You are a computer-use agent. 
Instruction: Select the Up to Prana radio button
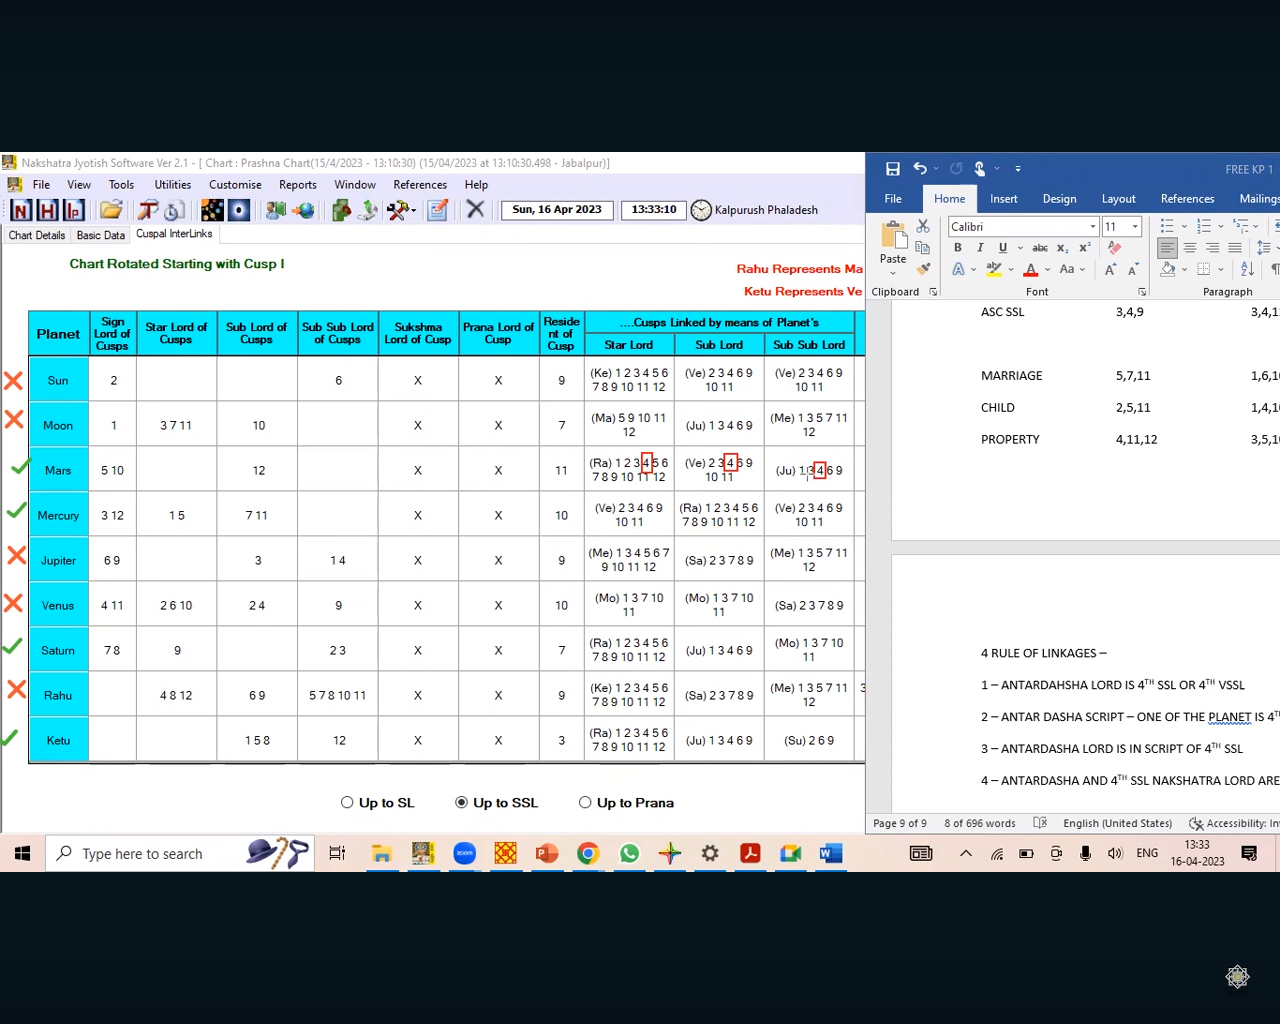tap(585, 802)
